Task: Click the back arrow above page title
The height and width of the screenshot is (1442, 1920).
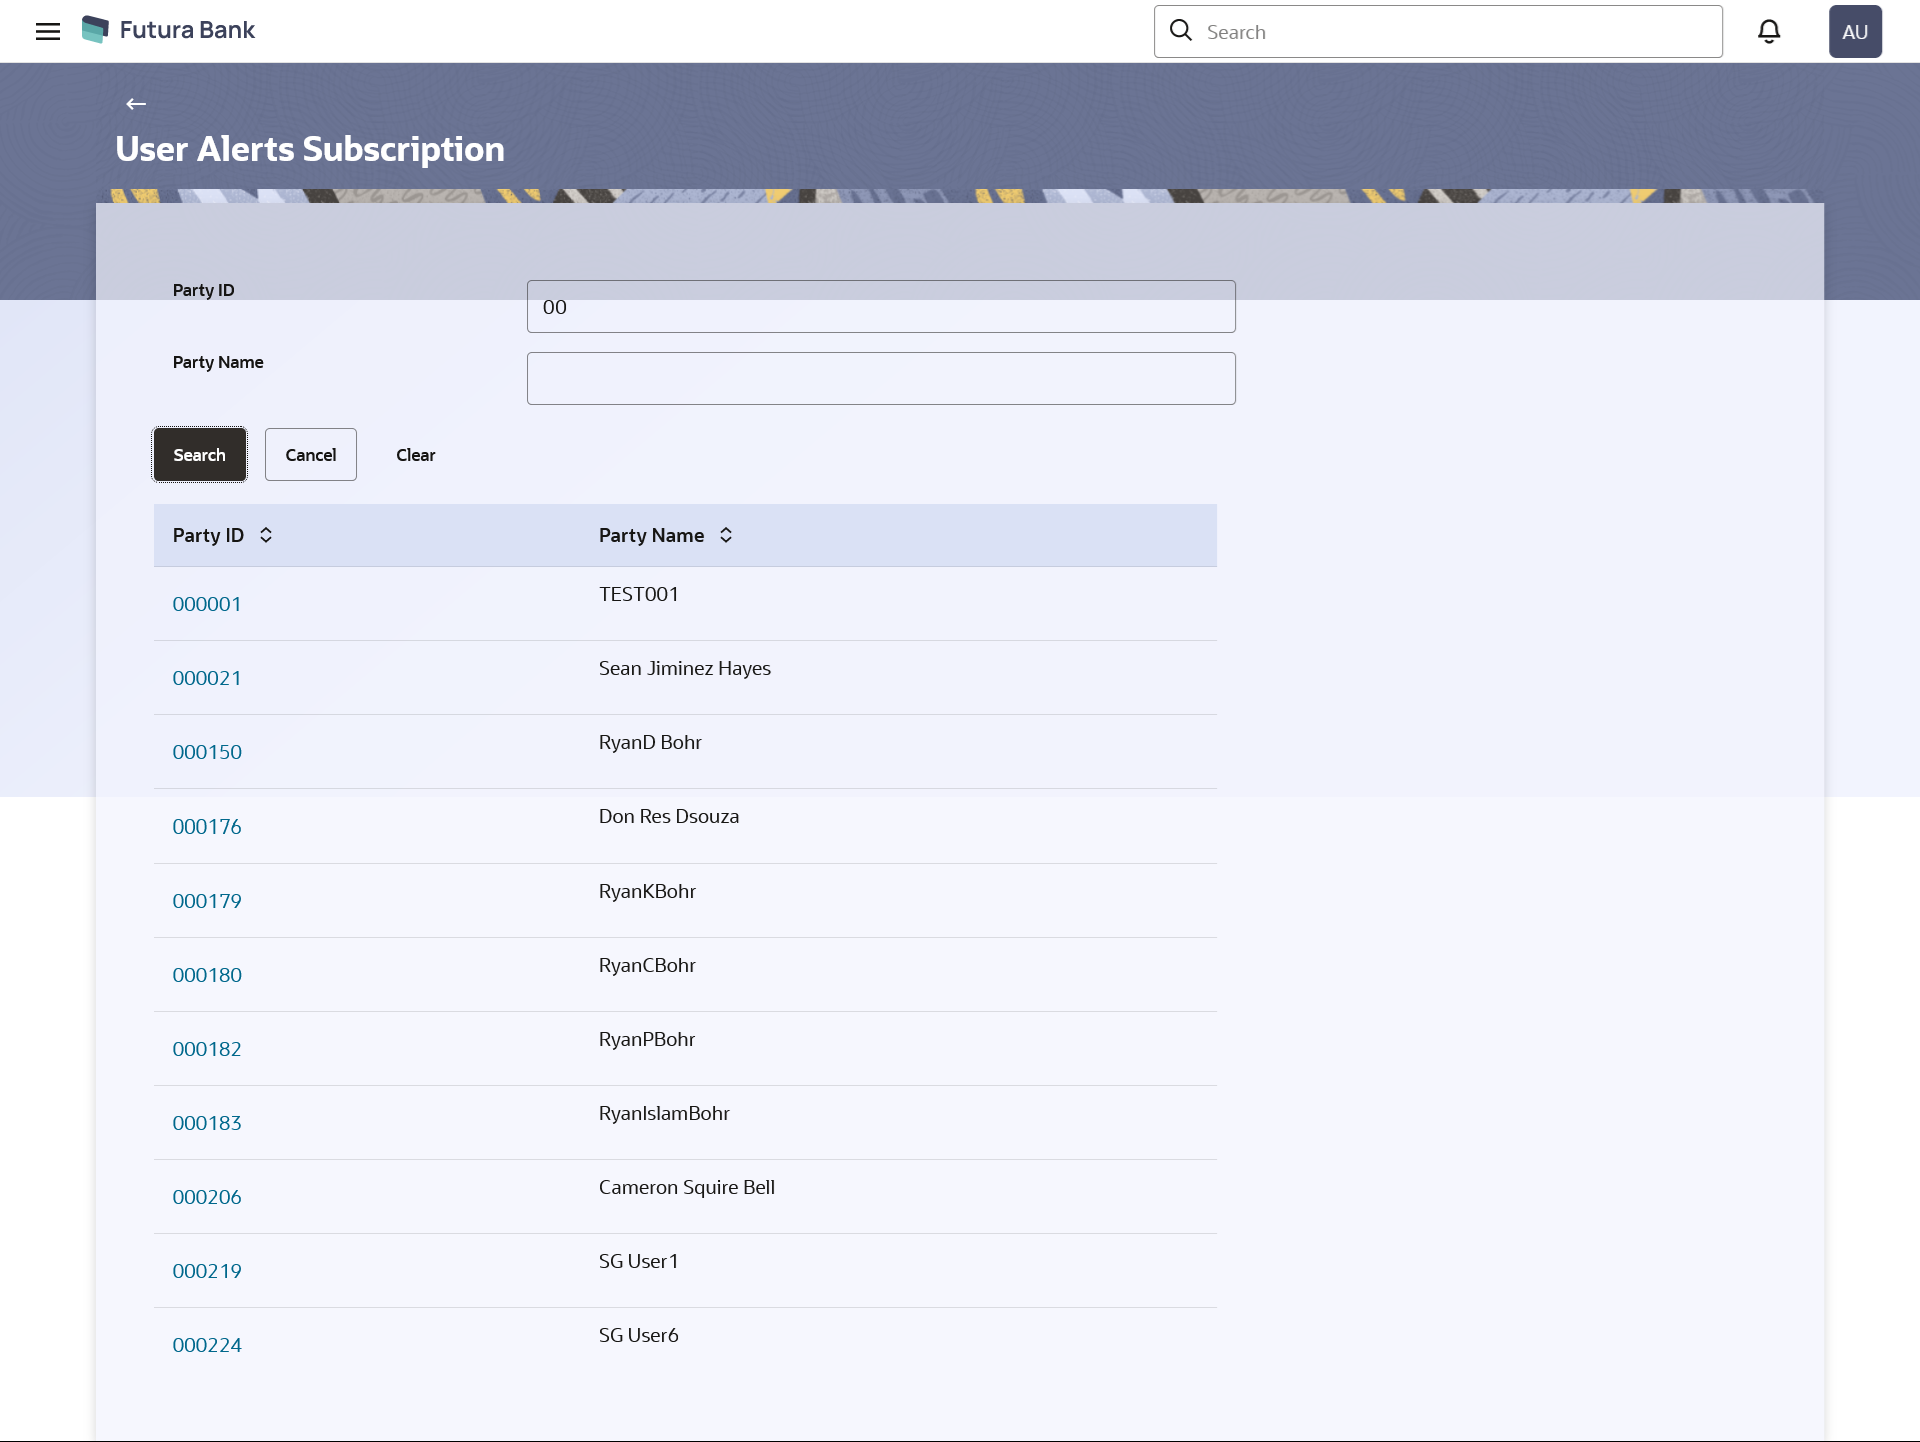Action: (x=136, y=104)
